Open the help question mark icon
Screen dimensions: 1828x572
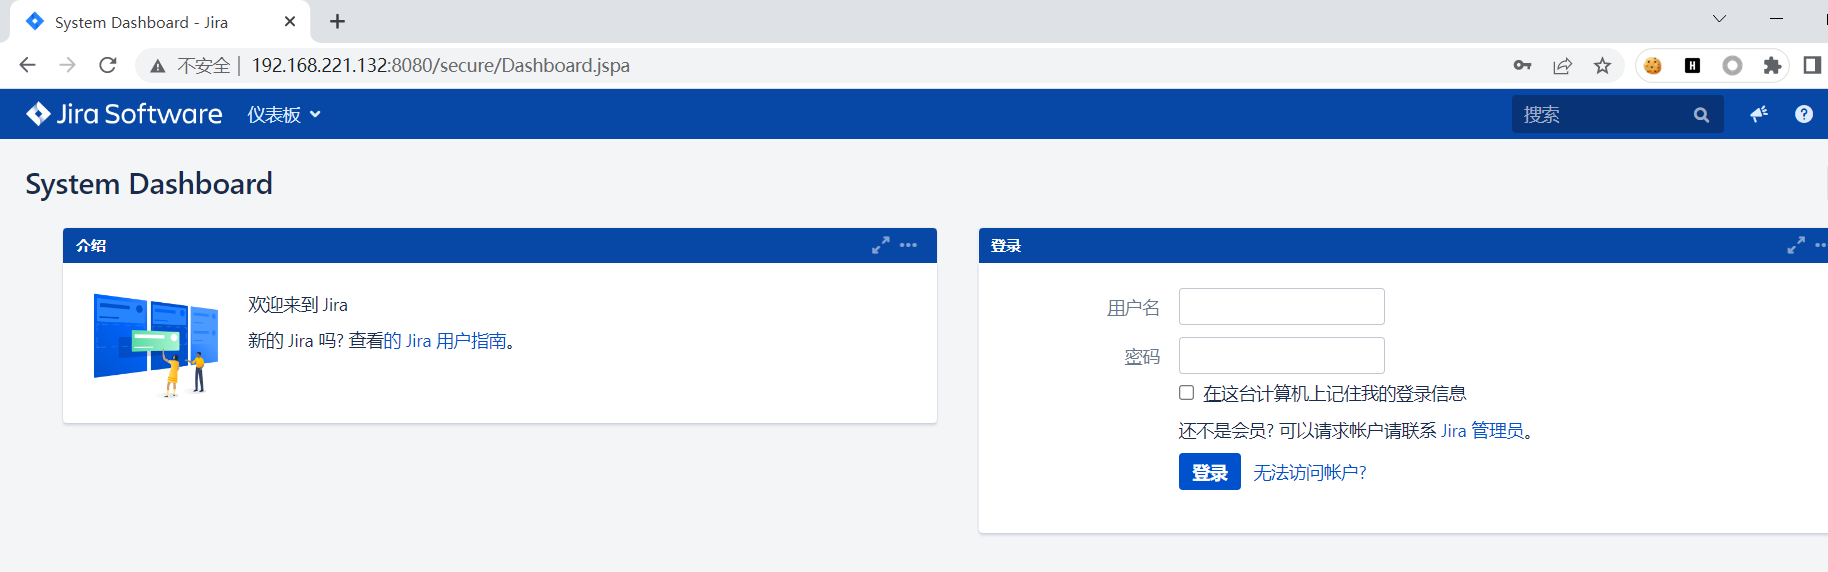tap(1804, 114)
